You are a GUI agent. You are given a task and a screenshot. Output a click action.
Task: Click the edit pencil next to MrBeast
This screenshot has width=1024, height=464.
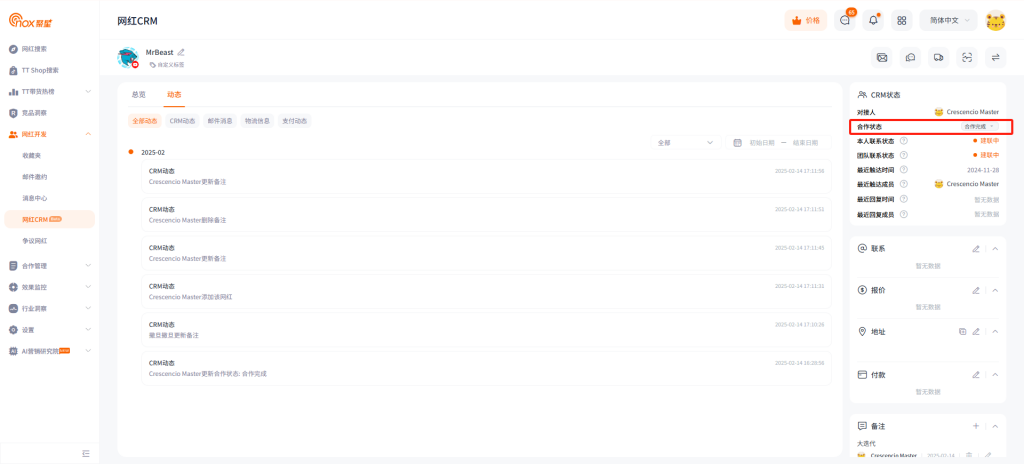181,52
